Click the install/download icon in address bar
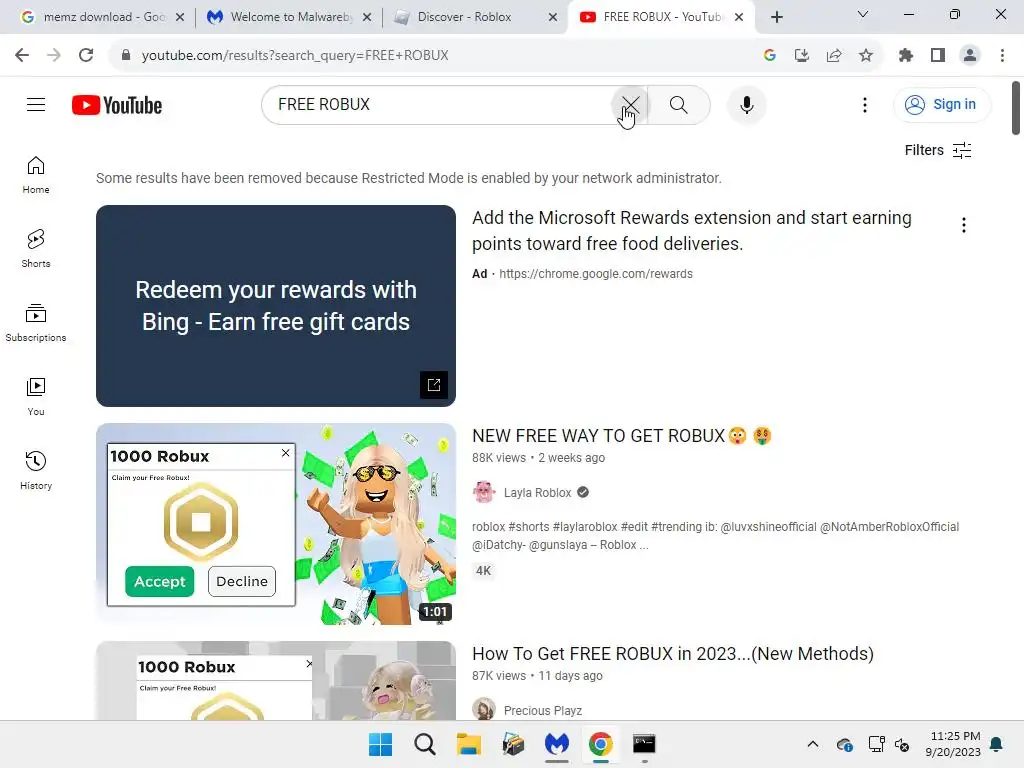This screenshot has height=768, width=1024. (x=801, y=55)
